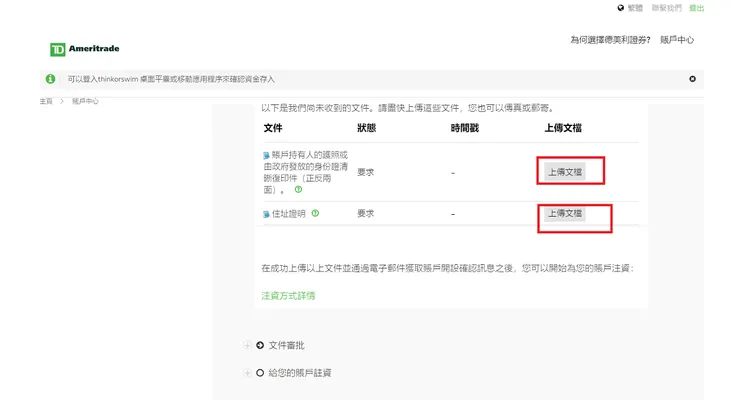The height and width of the screenshot is (400, 740).
Task: Click the document icon beside passport ID text
Action: tap(266, 155)
